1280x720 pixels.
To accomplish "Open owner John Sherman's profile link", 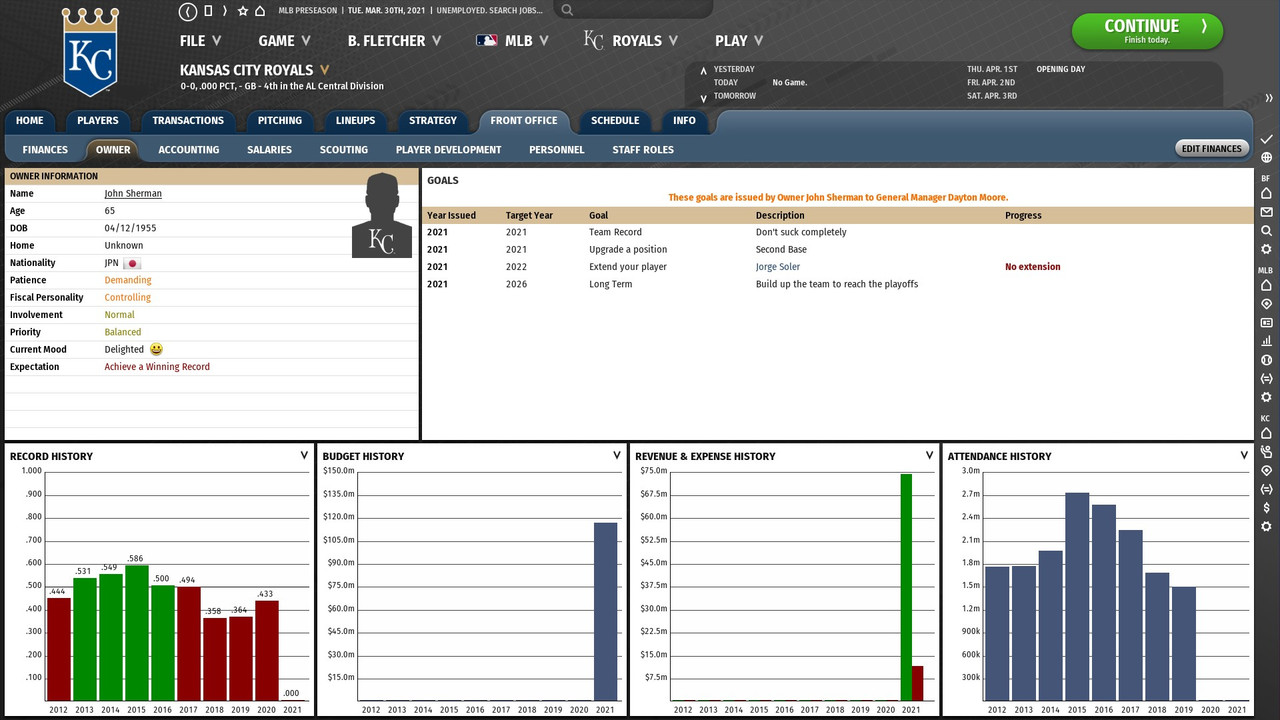I will (x=133, y=194).
